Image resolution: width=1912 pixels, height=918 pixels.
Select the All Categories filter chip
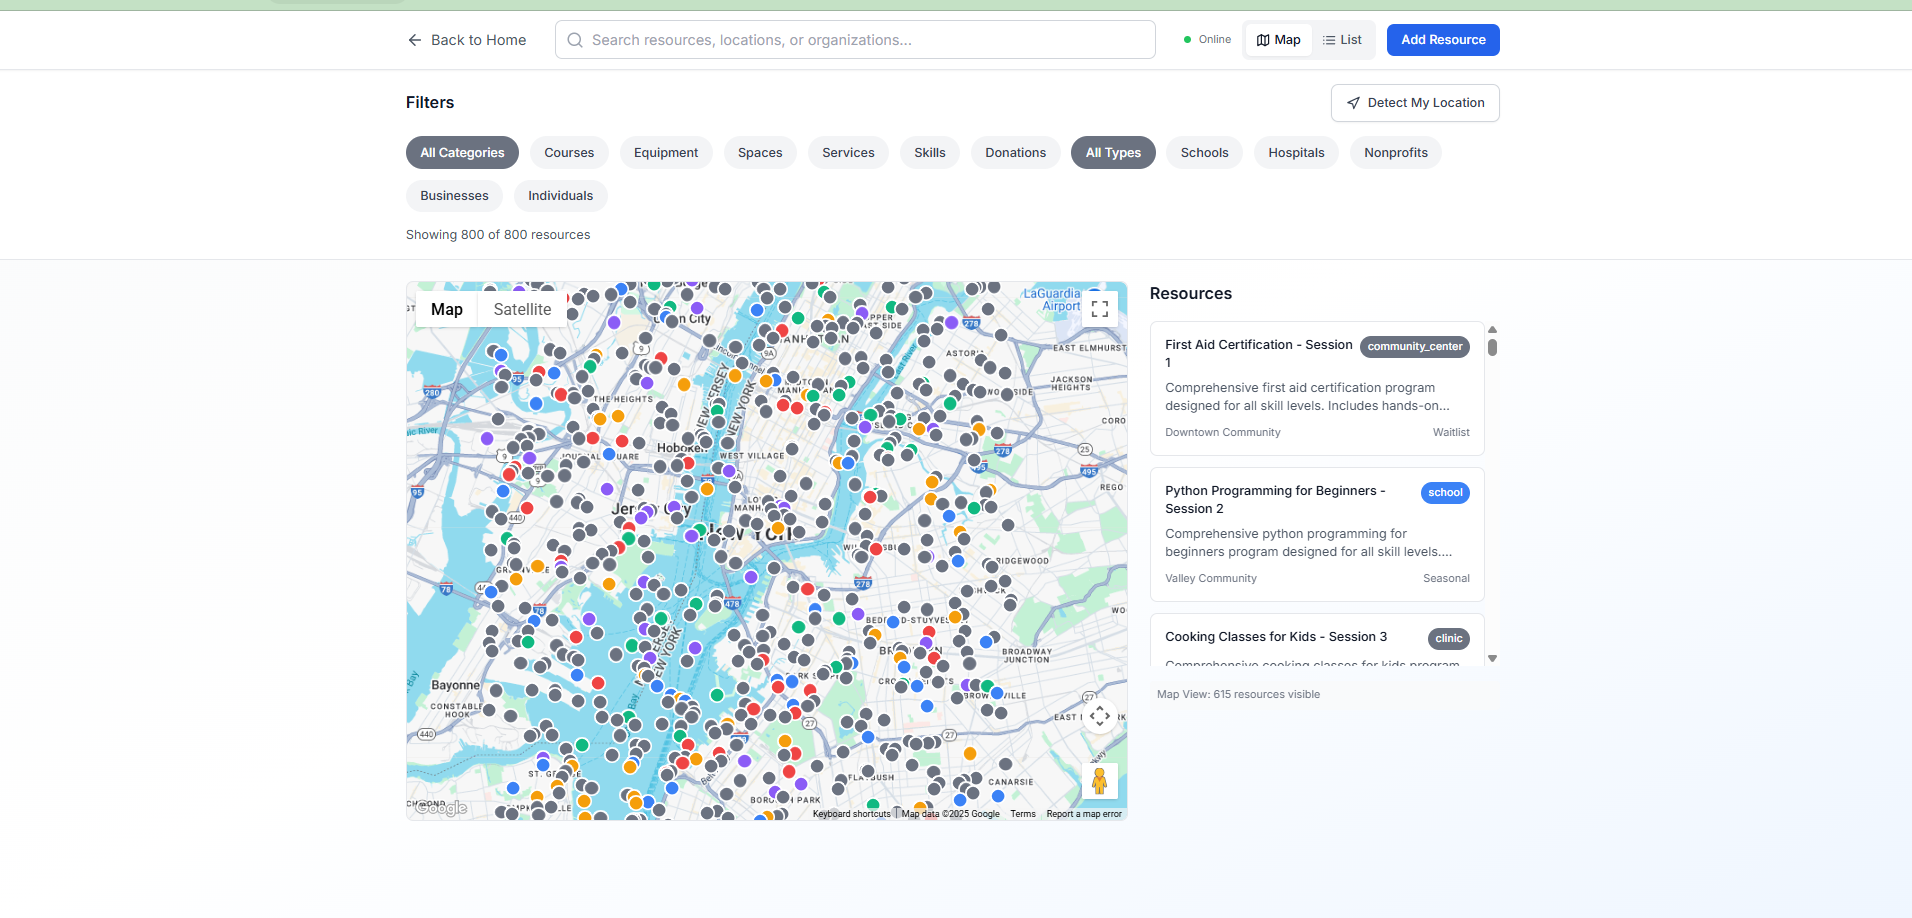pyautogui.click(x=462, y=153)
